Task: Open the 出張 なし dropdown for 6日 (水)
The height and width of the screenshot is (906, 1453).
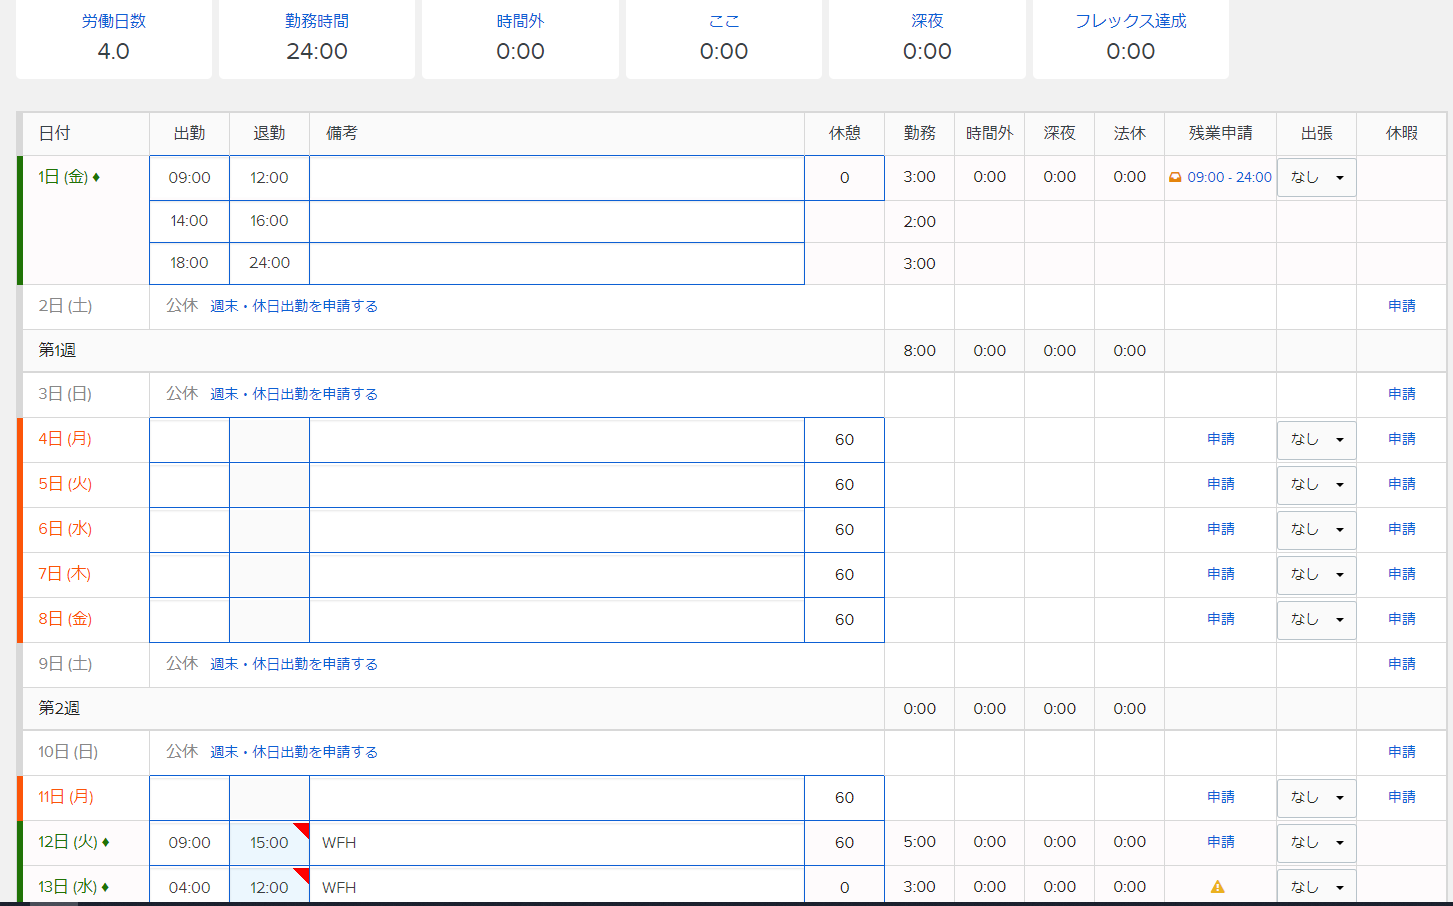Action: coord(1316,530)
